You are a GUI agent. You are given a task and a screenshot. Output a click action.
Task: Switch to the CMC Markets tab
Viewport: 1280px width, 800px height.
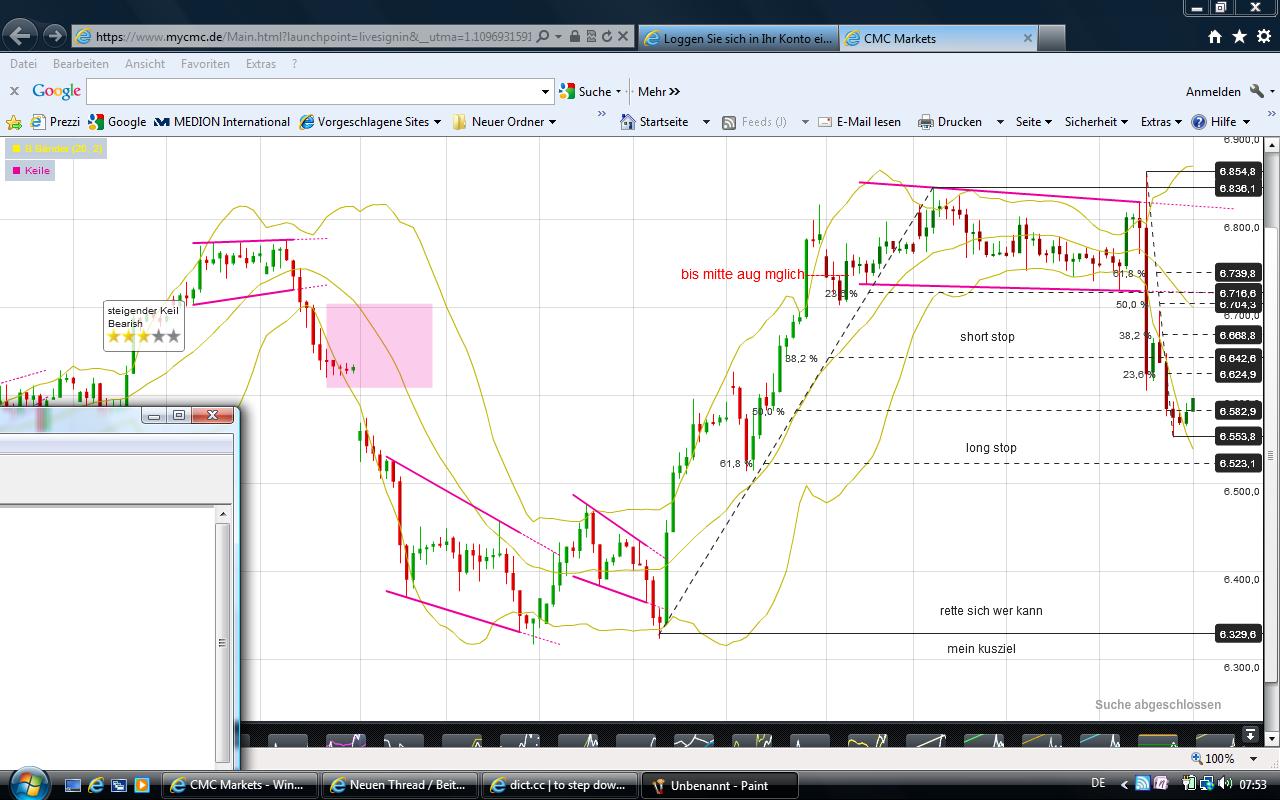click(940, 38)
